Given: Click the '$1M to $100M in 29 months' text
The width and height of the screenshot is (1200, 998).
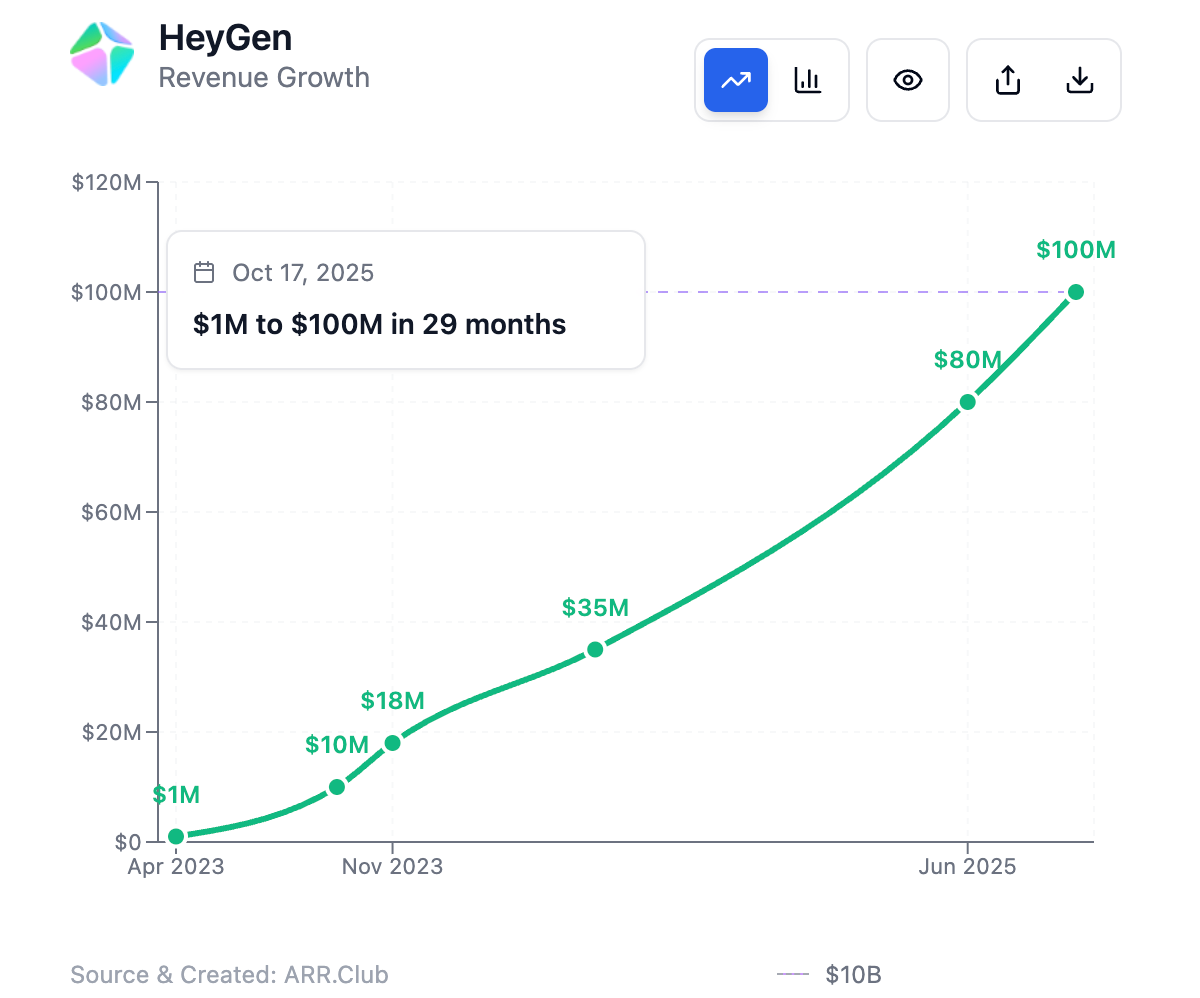Looking at the screenshot, I should point(380,324).
